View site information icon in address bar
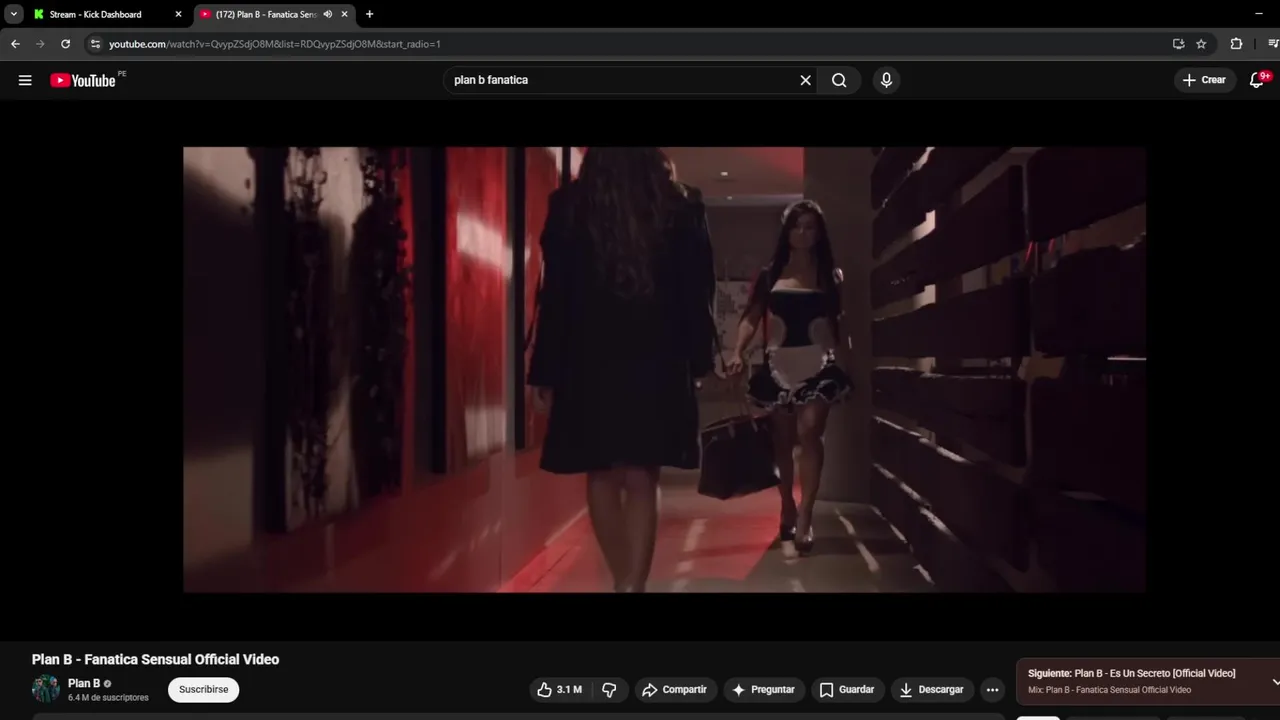Screen dimensions: 1280x720 pyautogui.click(x=95, y=44)
